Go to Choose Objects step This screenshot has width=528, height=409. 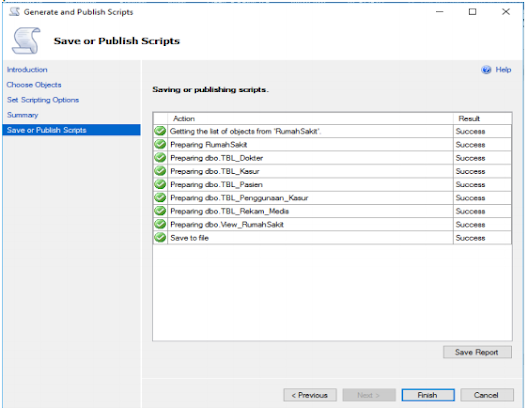click(34, 85)
